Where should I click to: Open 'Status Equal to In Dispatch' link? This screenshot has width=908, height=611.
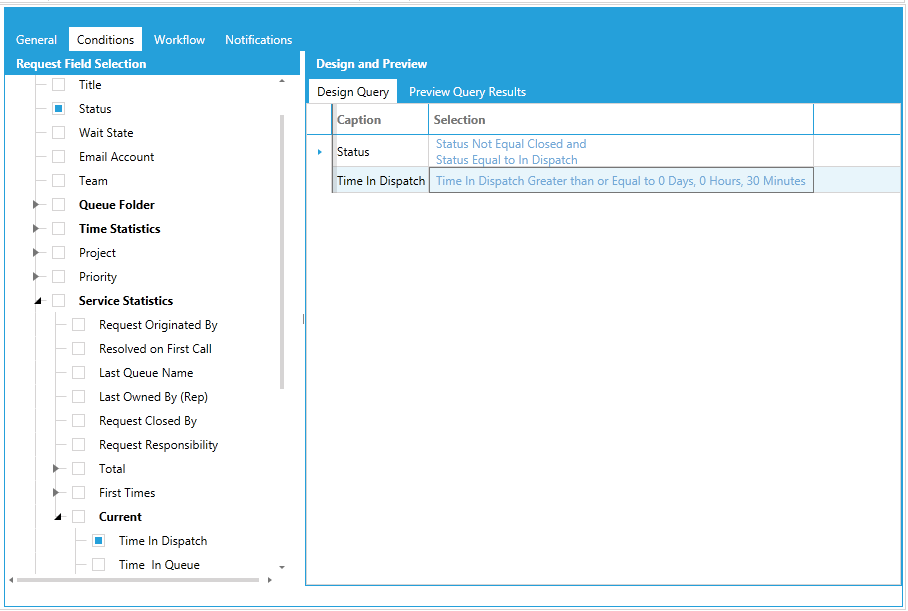[507, 160]
